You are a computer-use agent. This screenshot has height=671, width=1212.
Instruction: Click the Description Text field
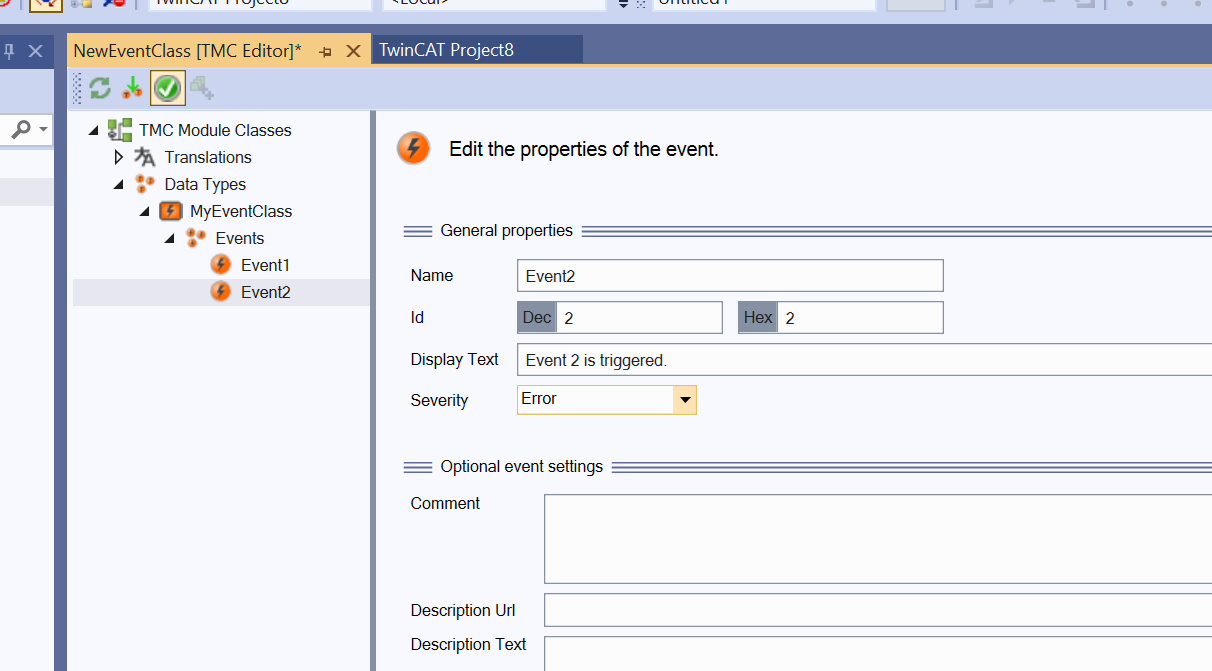point(878,653)
